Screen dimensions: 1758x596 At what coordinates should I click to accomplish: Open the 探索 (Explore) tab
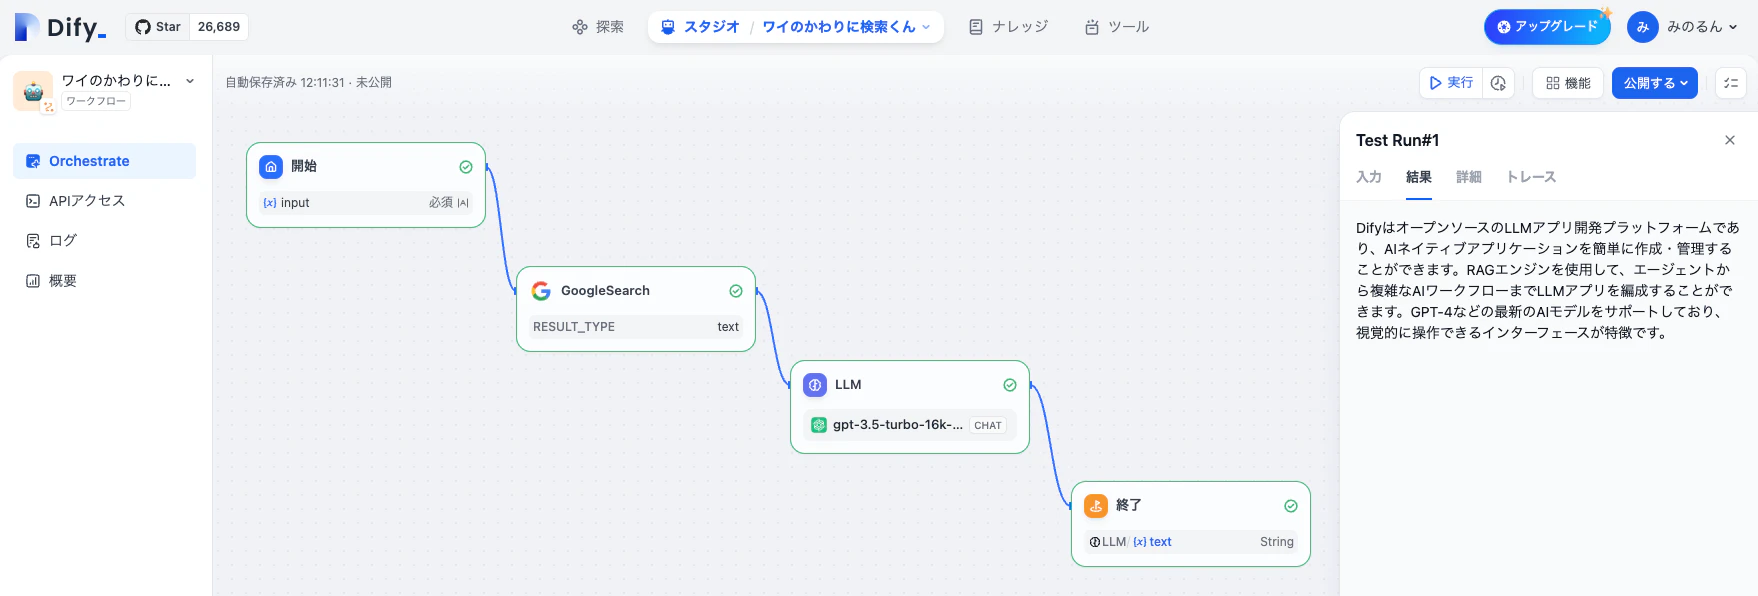click(598, 27)
